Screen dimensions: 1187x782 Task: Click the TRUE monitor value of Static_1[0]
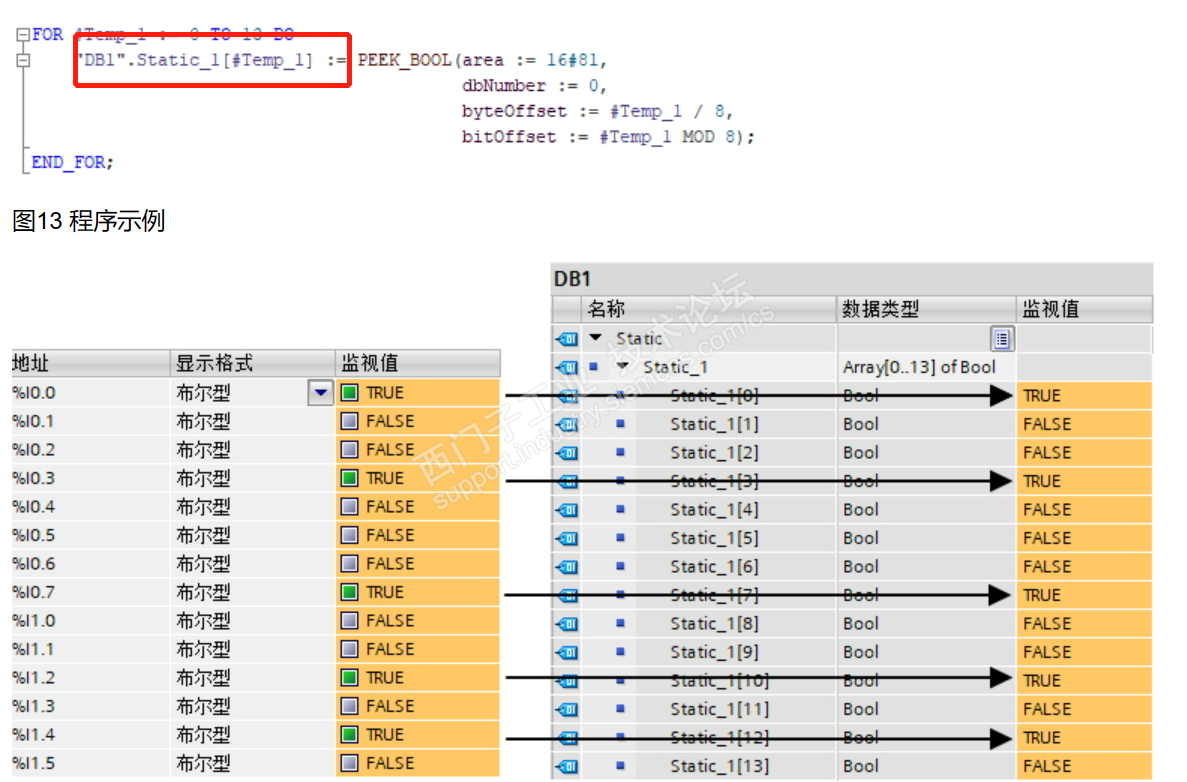[1084, 396]
